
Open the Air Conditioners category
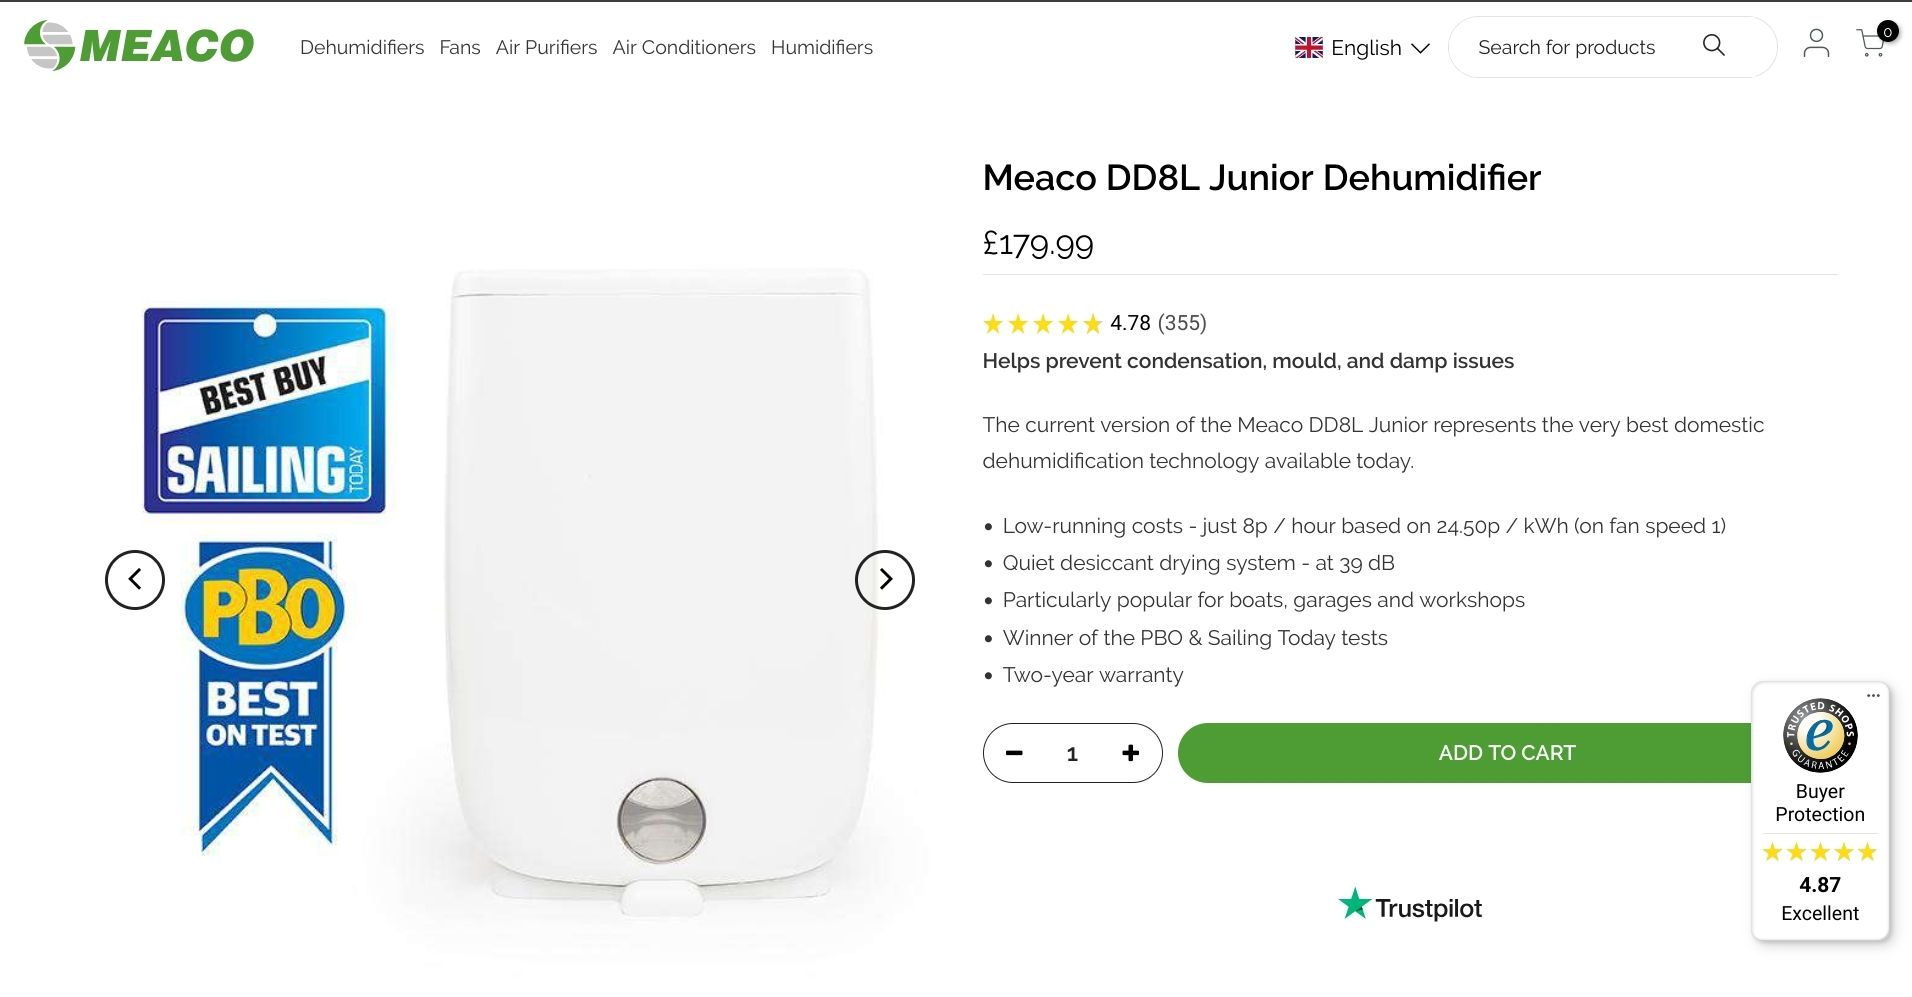click(684, 47)
